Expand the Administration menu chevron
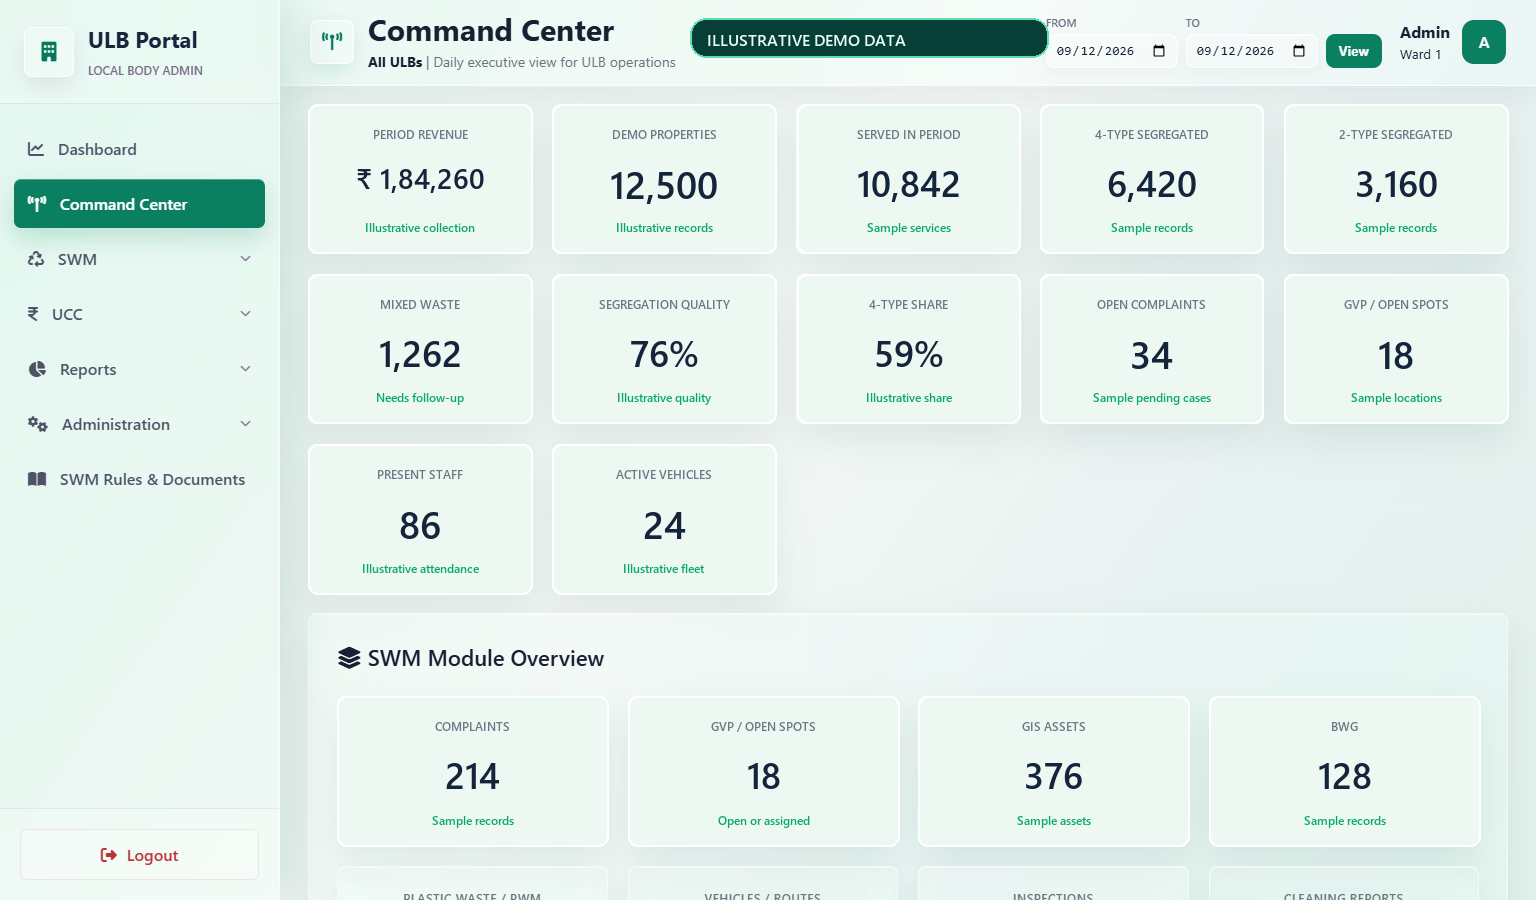Viewport: 1536px width, 900px height. 246,424
